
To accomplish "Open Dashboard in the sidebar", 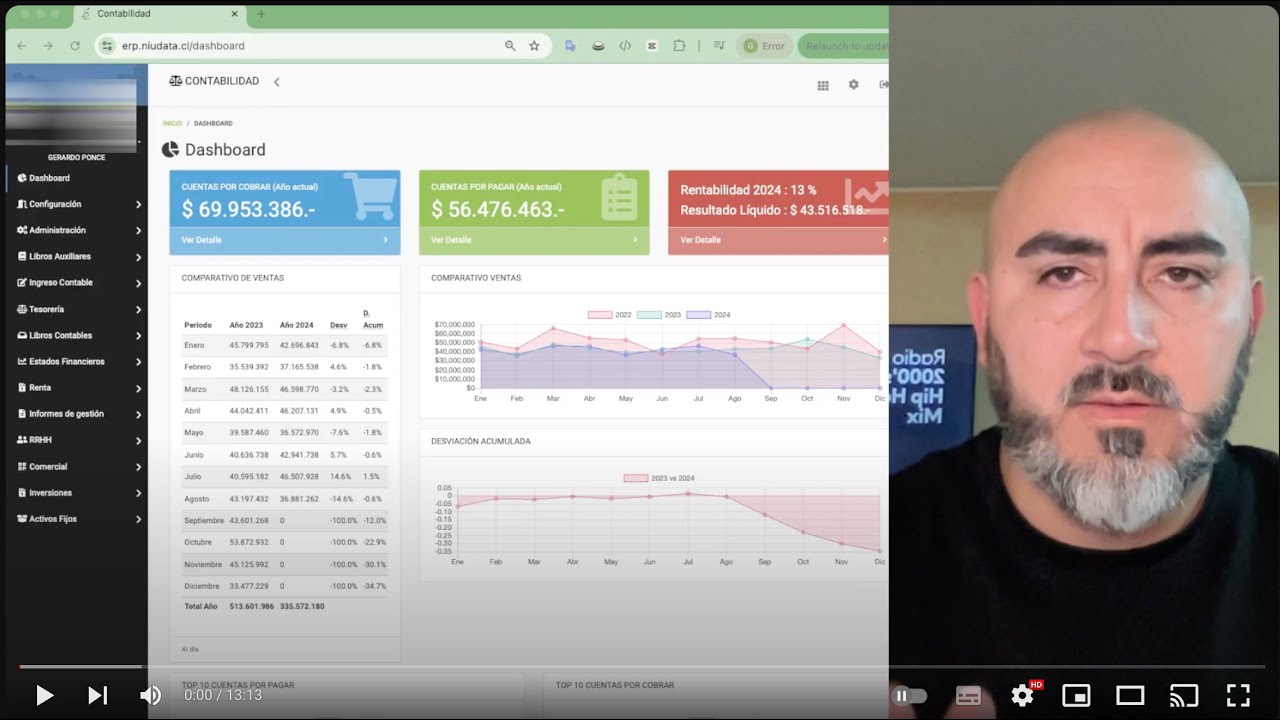I will click(x=76, y=178).
